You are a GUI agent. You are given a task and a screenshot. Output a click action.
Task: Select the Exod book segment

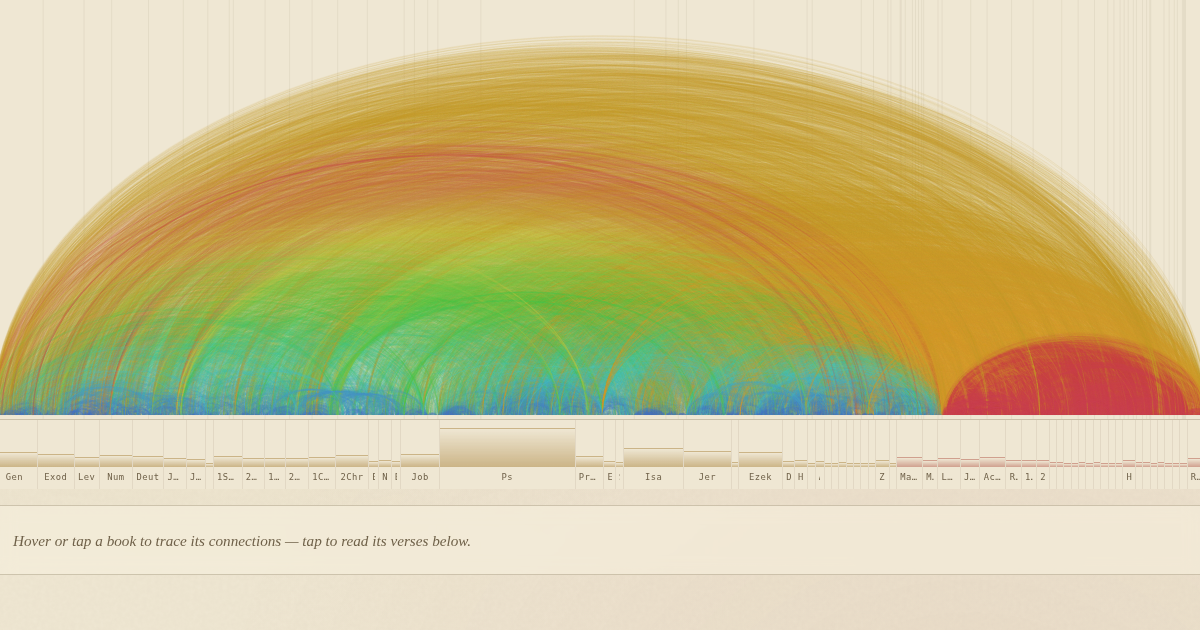(x=56, y=454)
